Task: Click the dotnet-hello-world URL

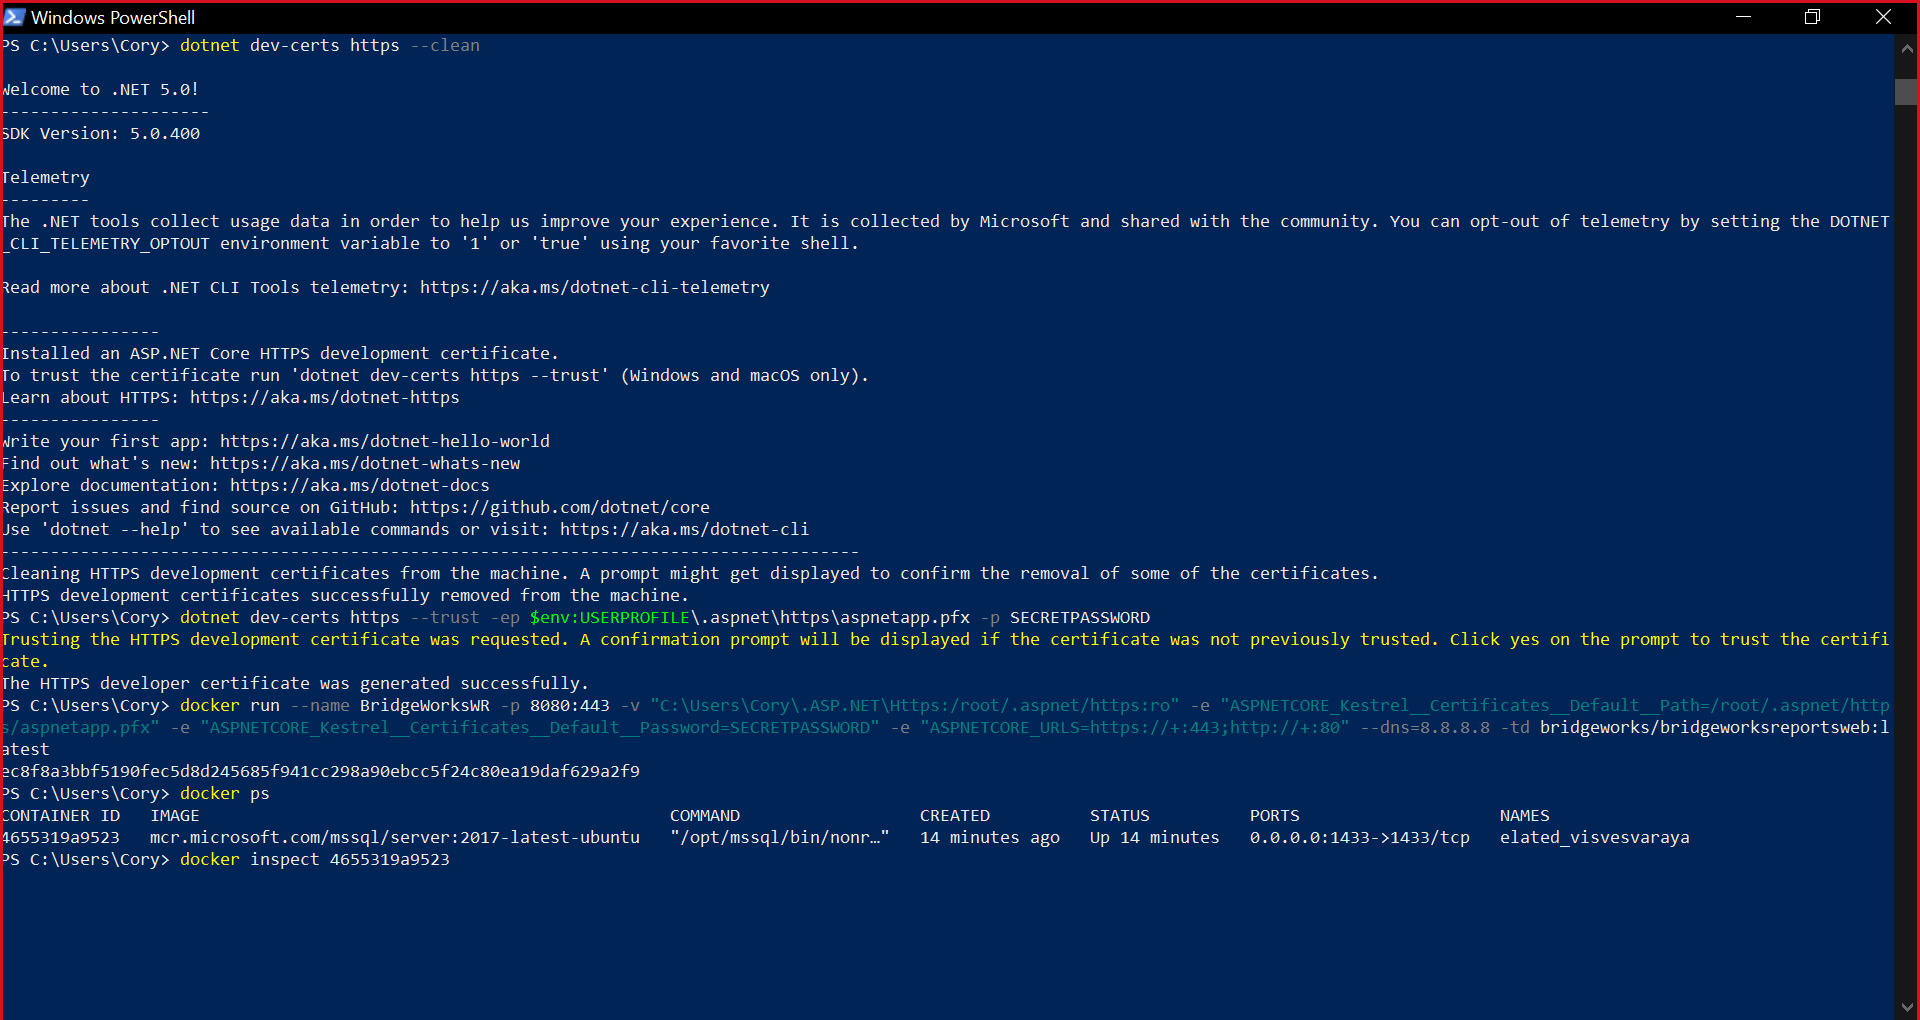Action: click(384, 442)
